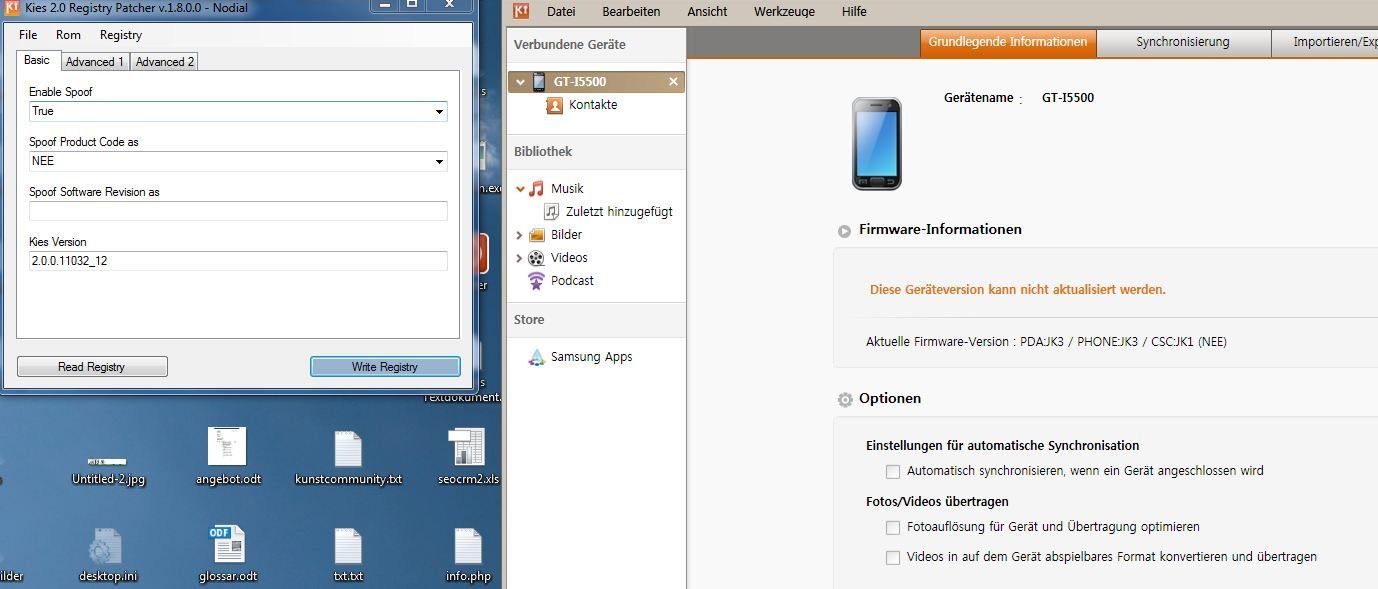This screenshot has height=589, width=1378.
Task: Open Samsung Apps in the Store section
Action: 591,357
